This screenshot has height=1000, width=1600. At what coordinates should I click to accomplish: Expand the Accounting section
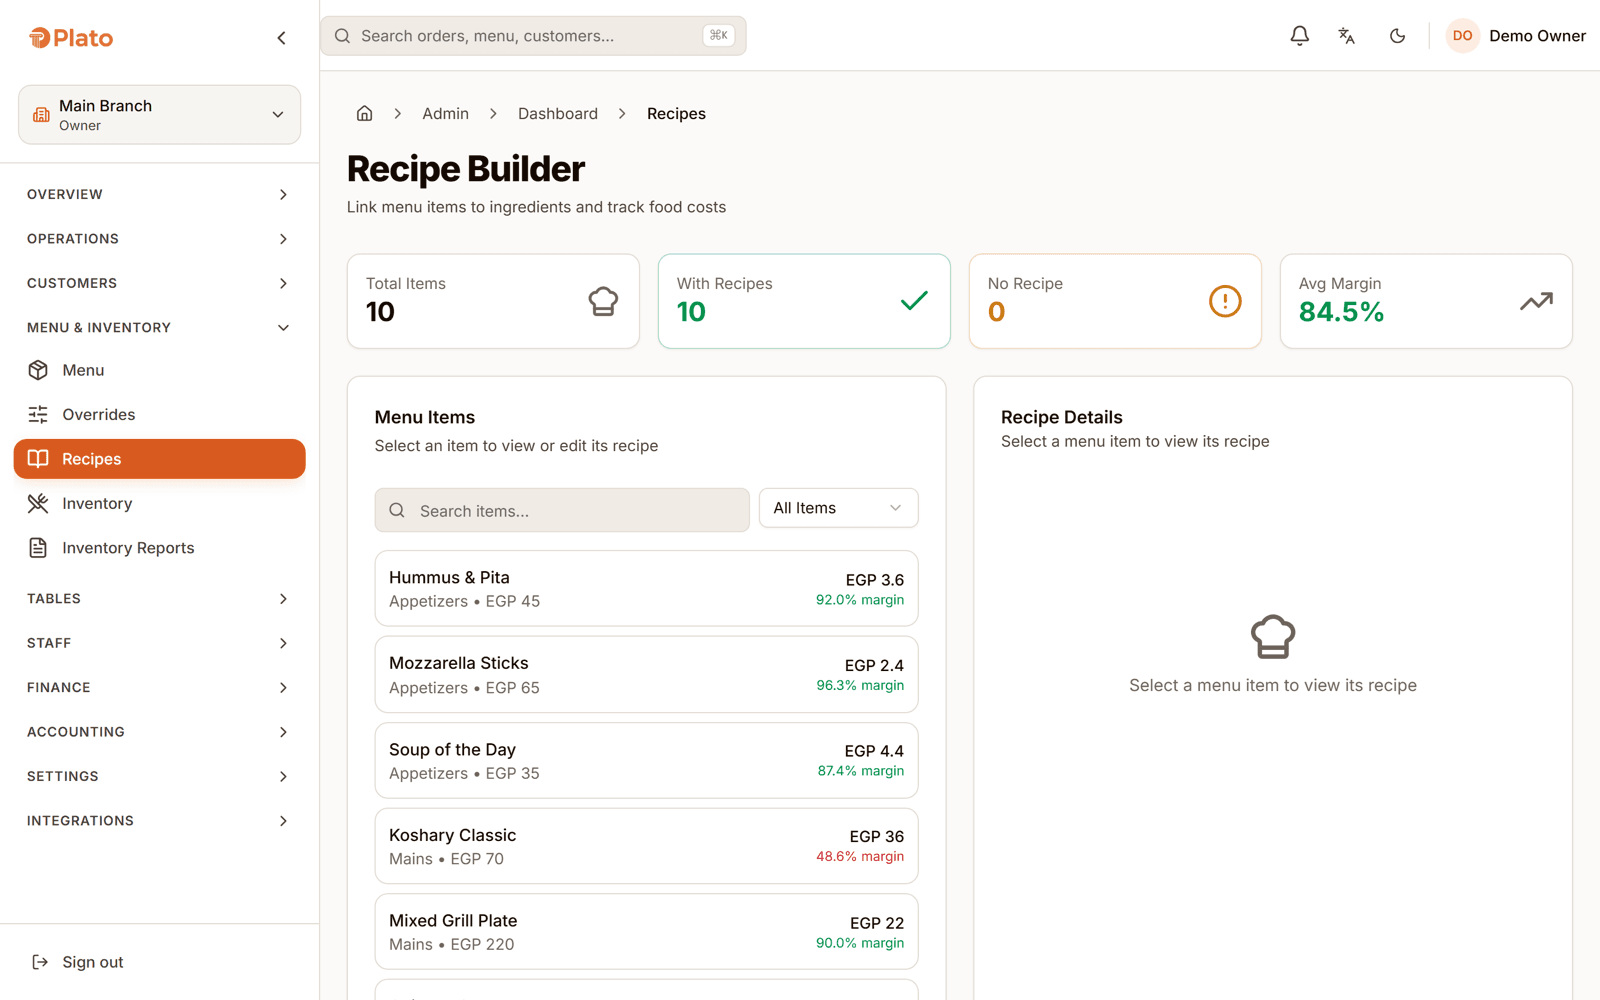coord(160,732)
